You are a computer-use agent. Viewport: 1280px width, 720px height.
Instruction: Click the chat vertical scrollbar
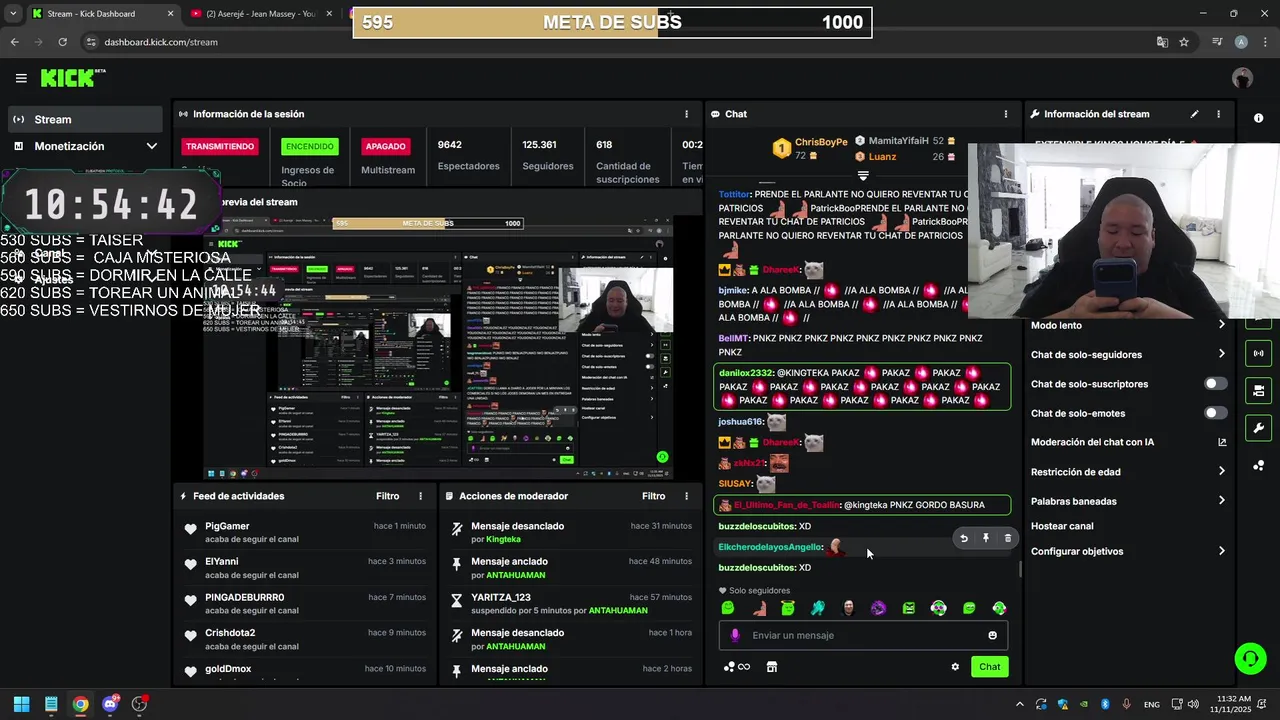[1020, 569]
